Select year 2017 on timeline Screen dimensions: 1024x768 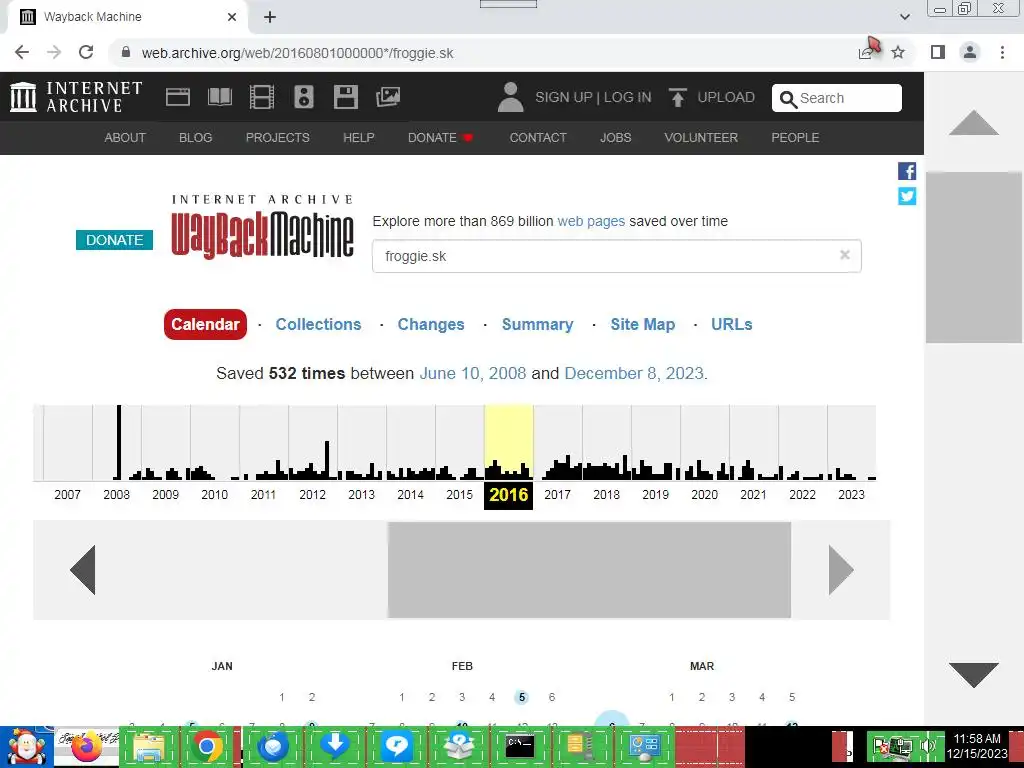point(557,494)
